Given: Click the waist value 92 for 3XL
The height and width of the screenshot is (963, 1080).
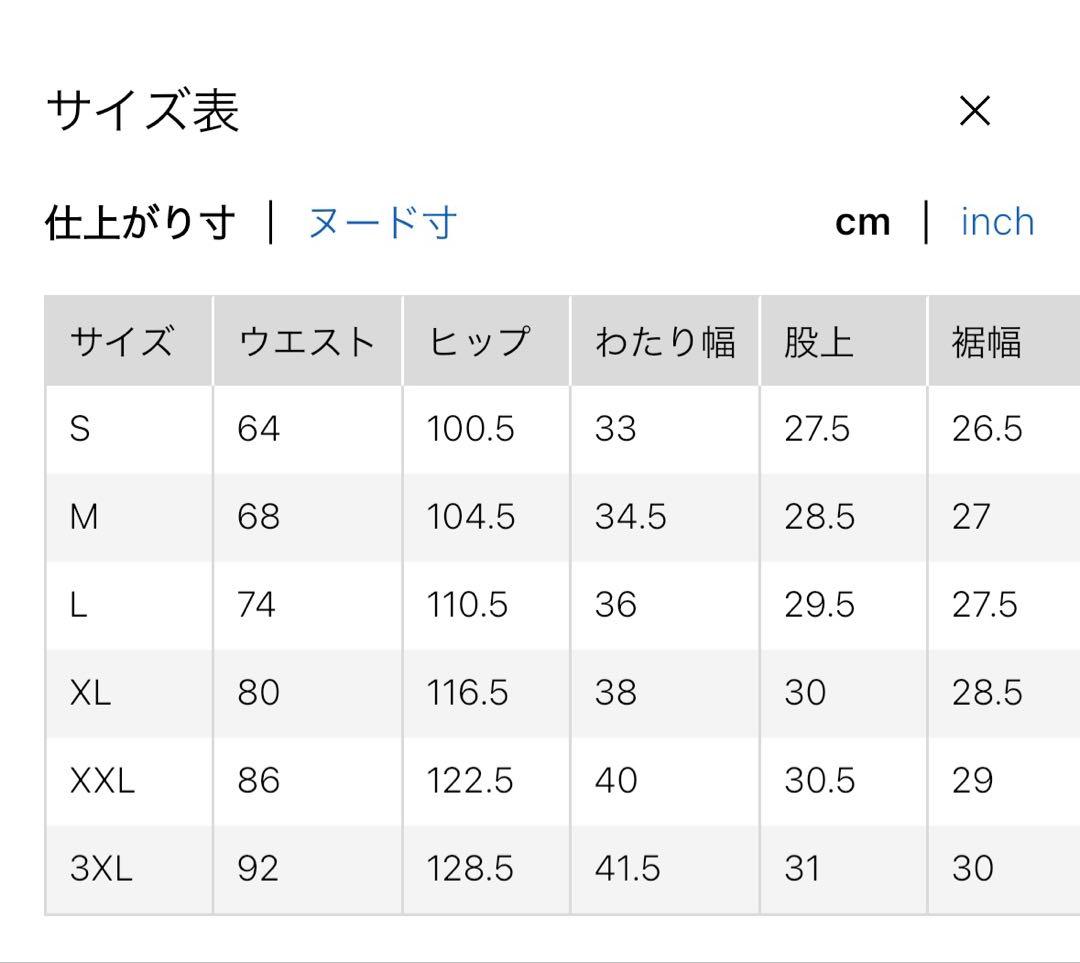Looking at the screenshot, I should pos(258,869).
